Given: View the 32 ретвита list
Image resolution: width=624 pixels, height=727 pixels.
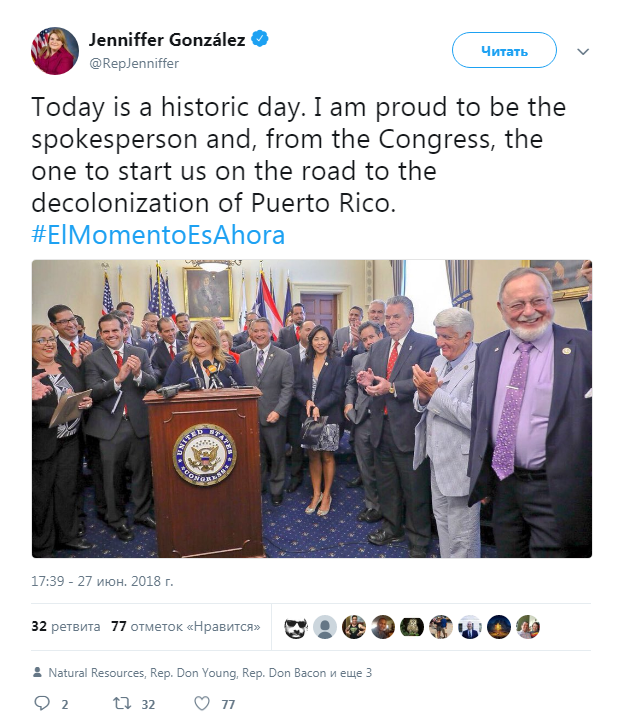Looking at the screenshot, I should pyautogui.click(x=66, y=627).
